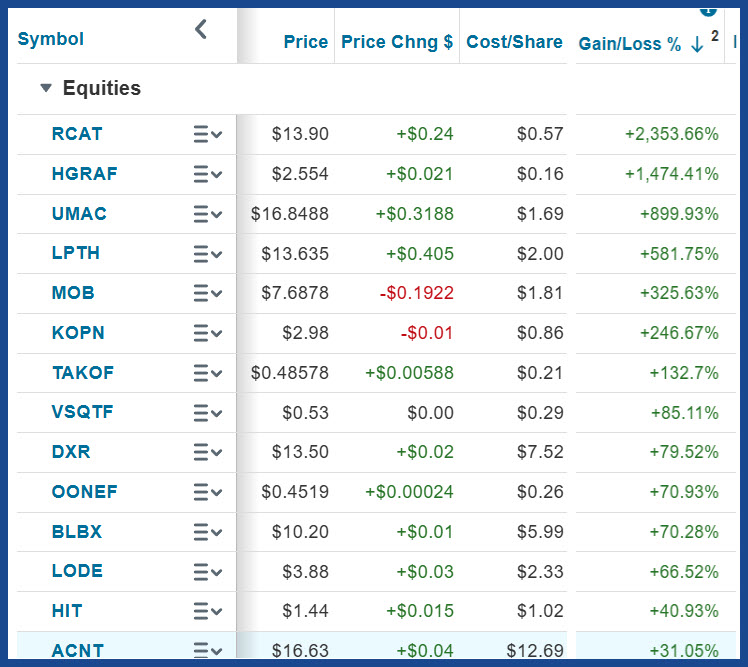Open the action menu icon for TAKOF
Image resolution: width=748 pixels, height=667 pixels.
(208, 373)
